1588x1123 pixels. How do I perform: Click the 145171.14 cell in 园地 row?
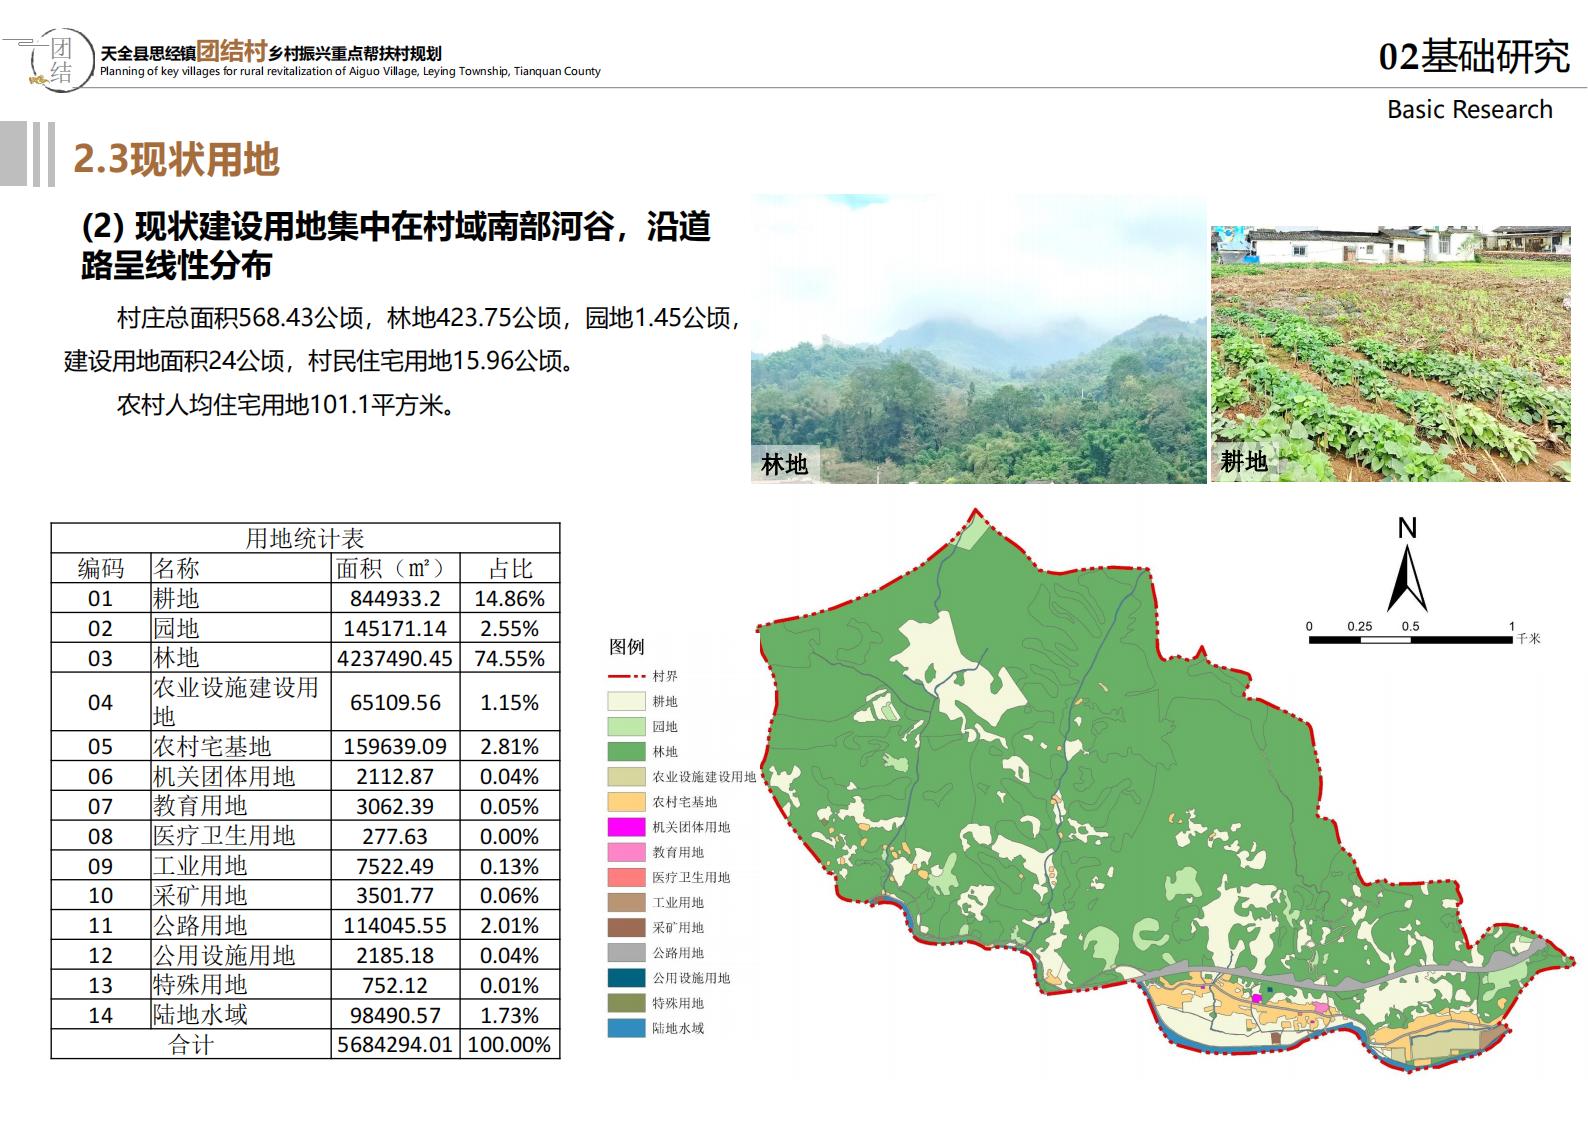395,628
